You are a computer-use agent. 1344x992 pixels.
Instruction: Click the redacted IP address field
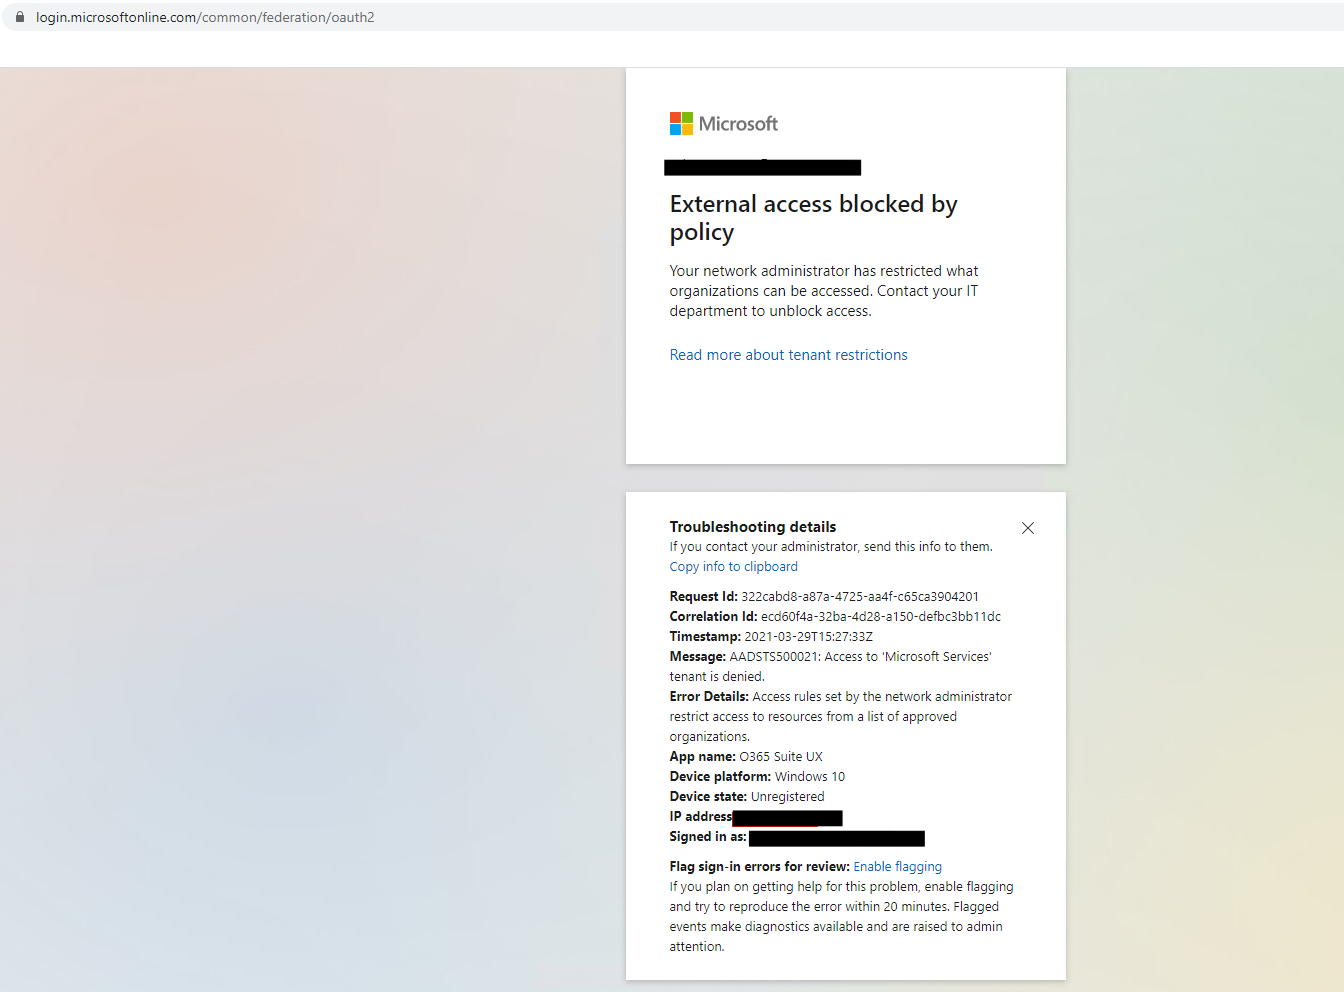coord(787,818)
